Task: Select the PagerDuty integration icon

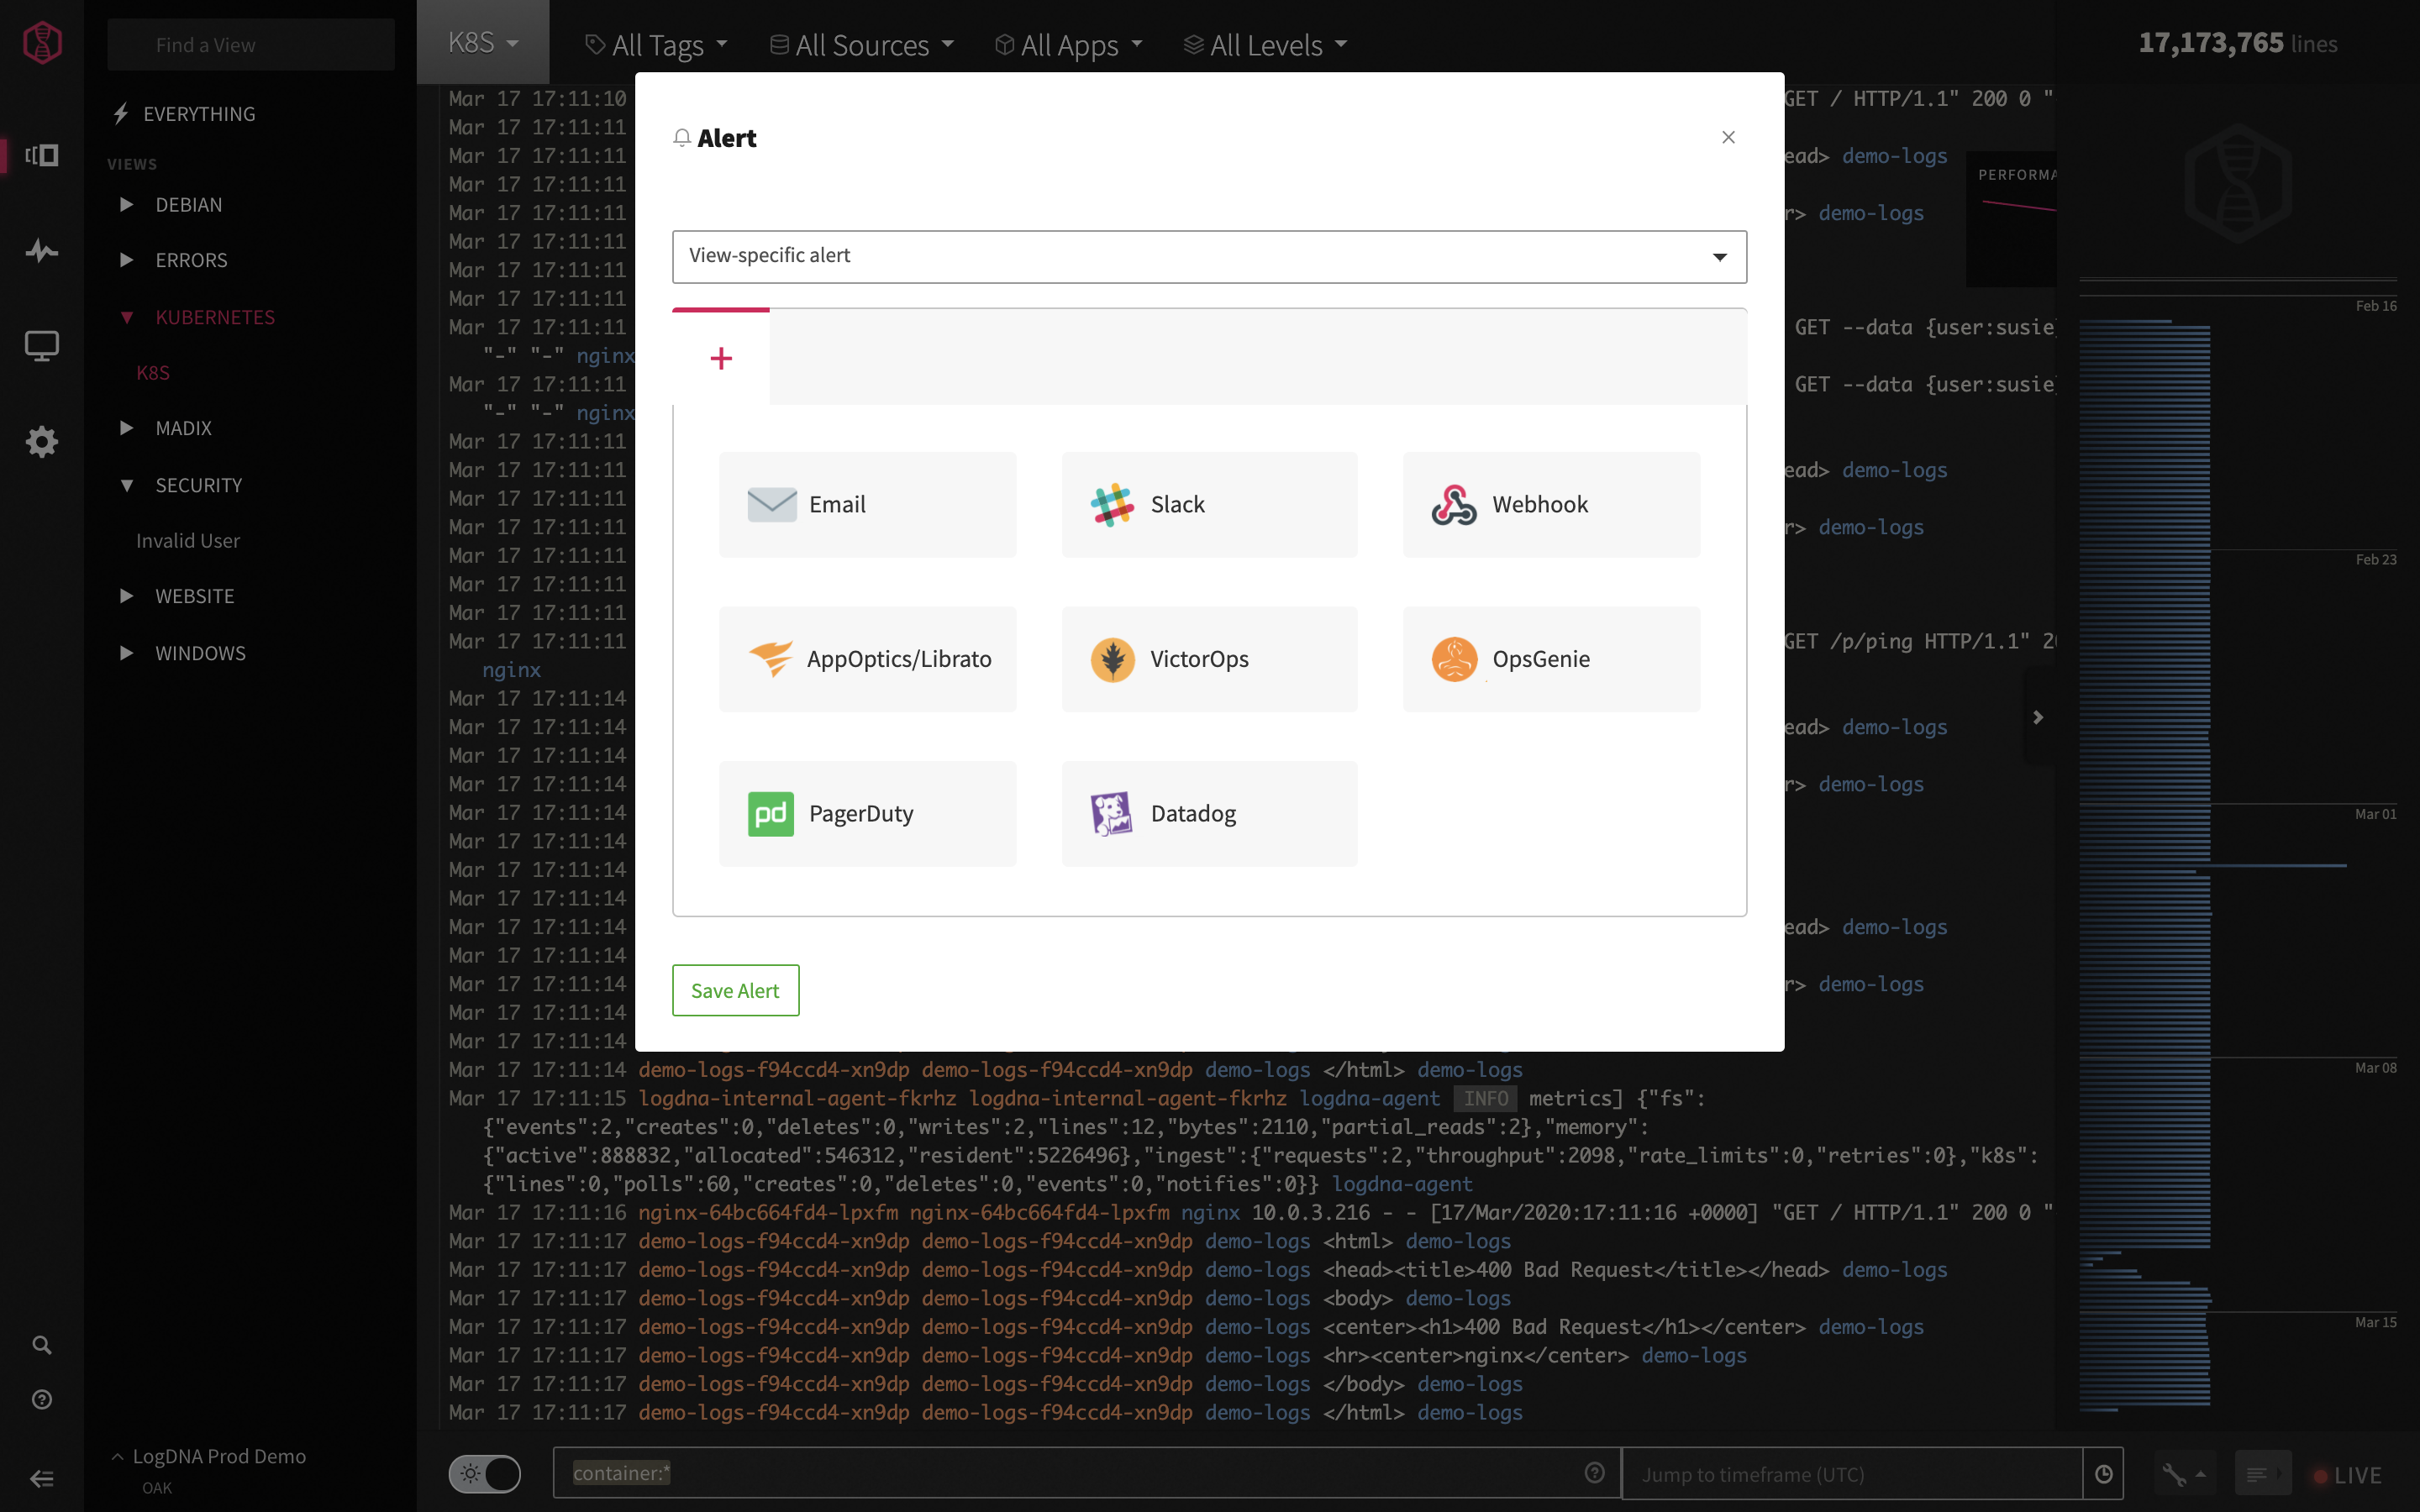Action: (x=770, y=813)
